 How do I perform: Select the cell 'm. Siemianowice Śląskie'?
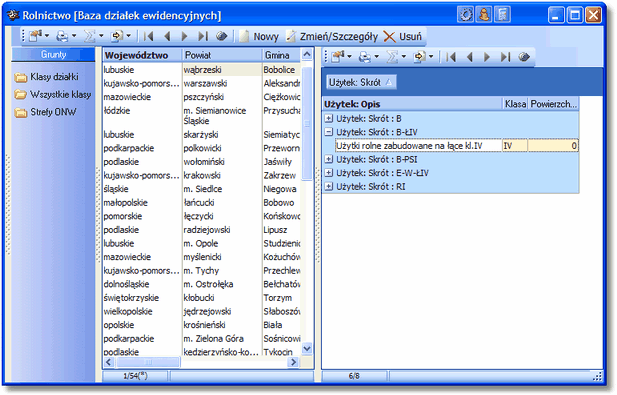tap(222, 116)
